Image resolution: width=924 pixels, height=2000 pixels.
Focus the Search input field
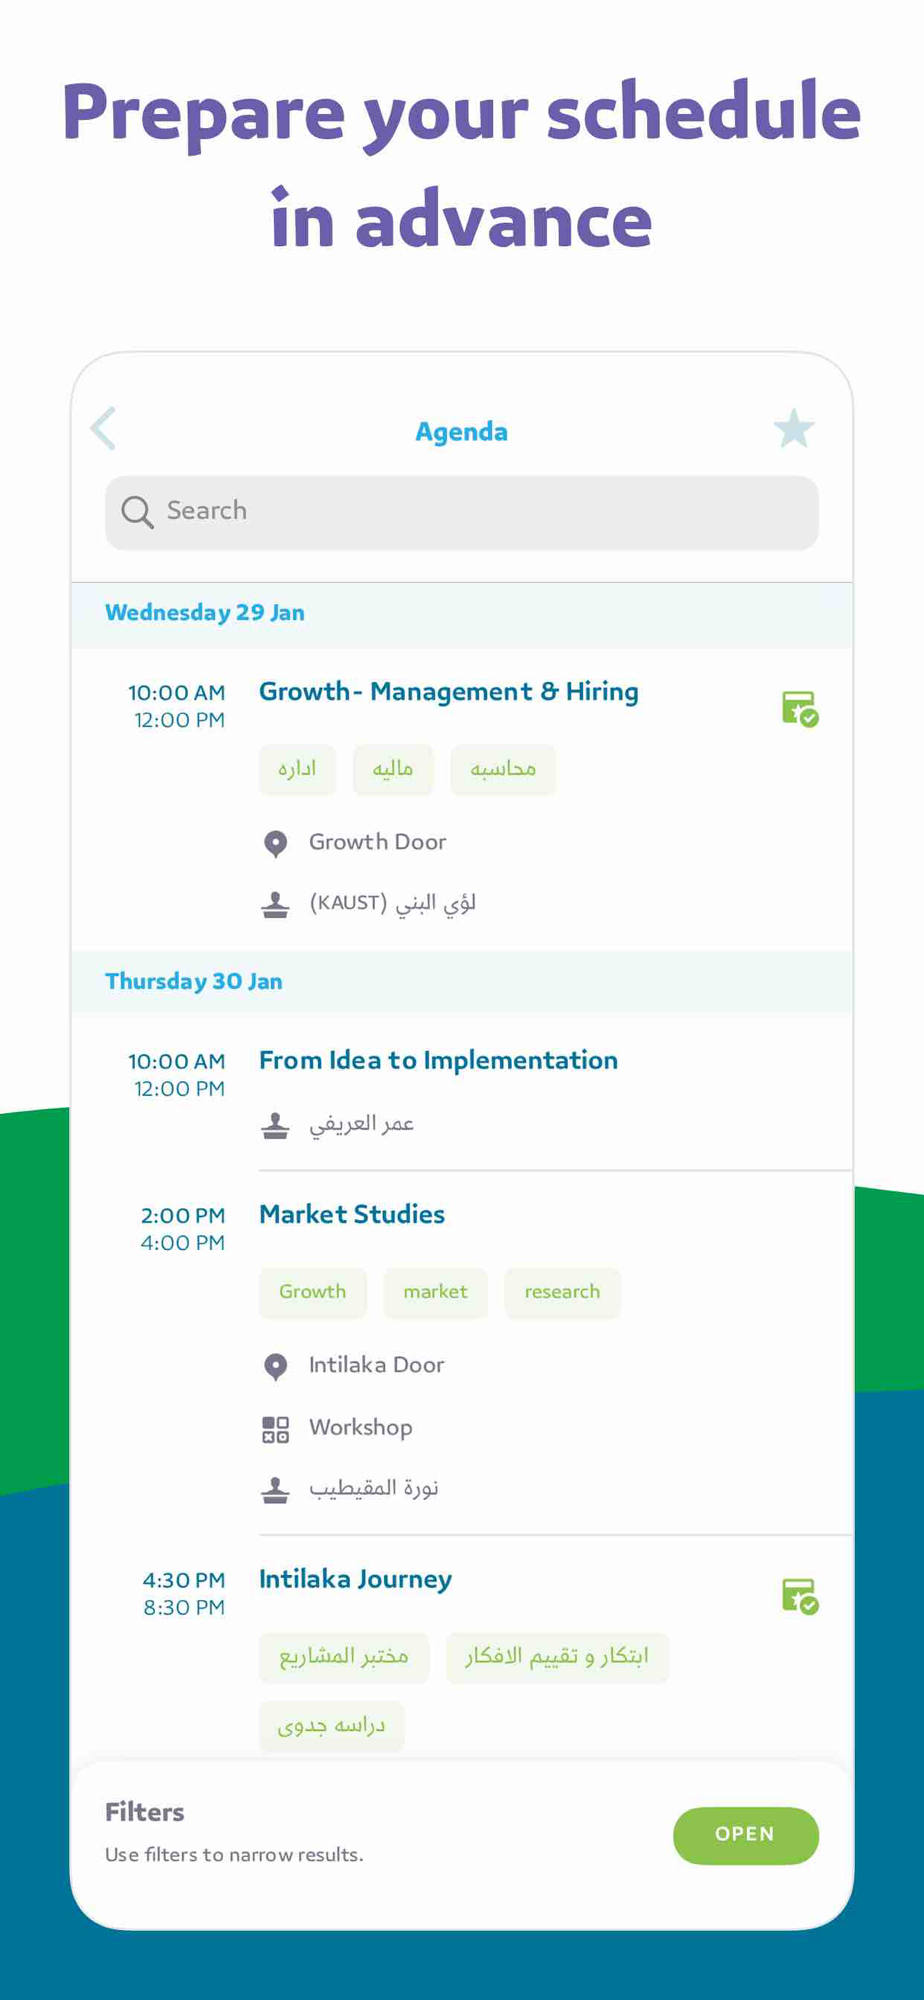click(x=462, y=512)
